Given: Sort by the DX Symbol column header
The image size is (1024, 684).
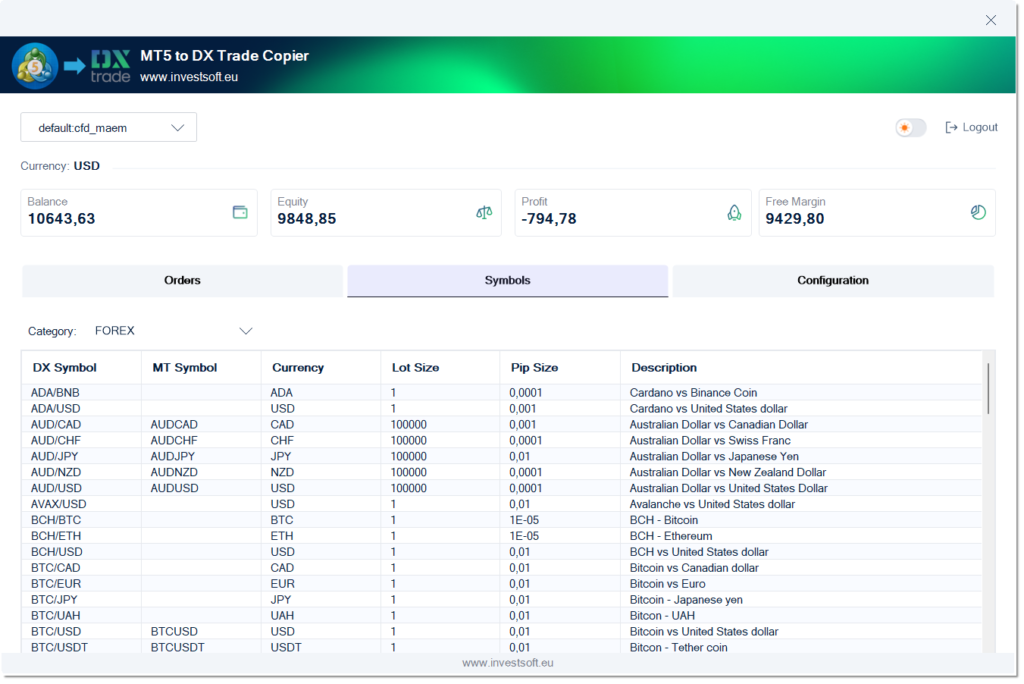Looking at the screenshot, I should click(x=64, y=368).
